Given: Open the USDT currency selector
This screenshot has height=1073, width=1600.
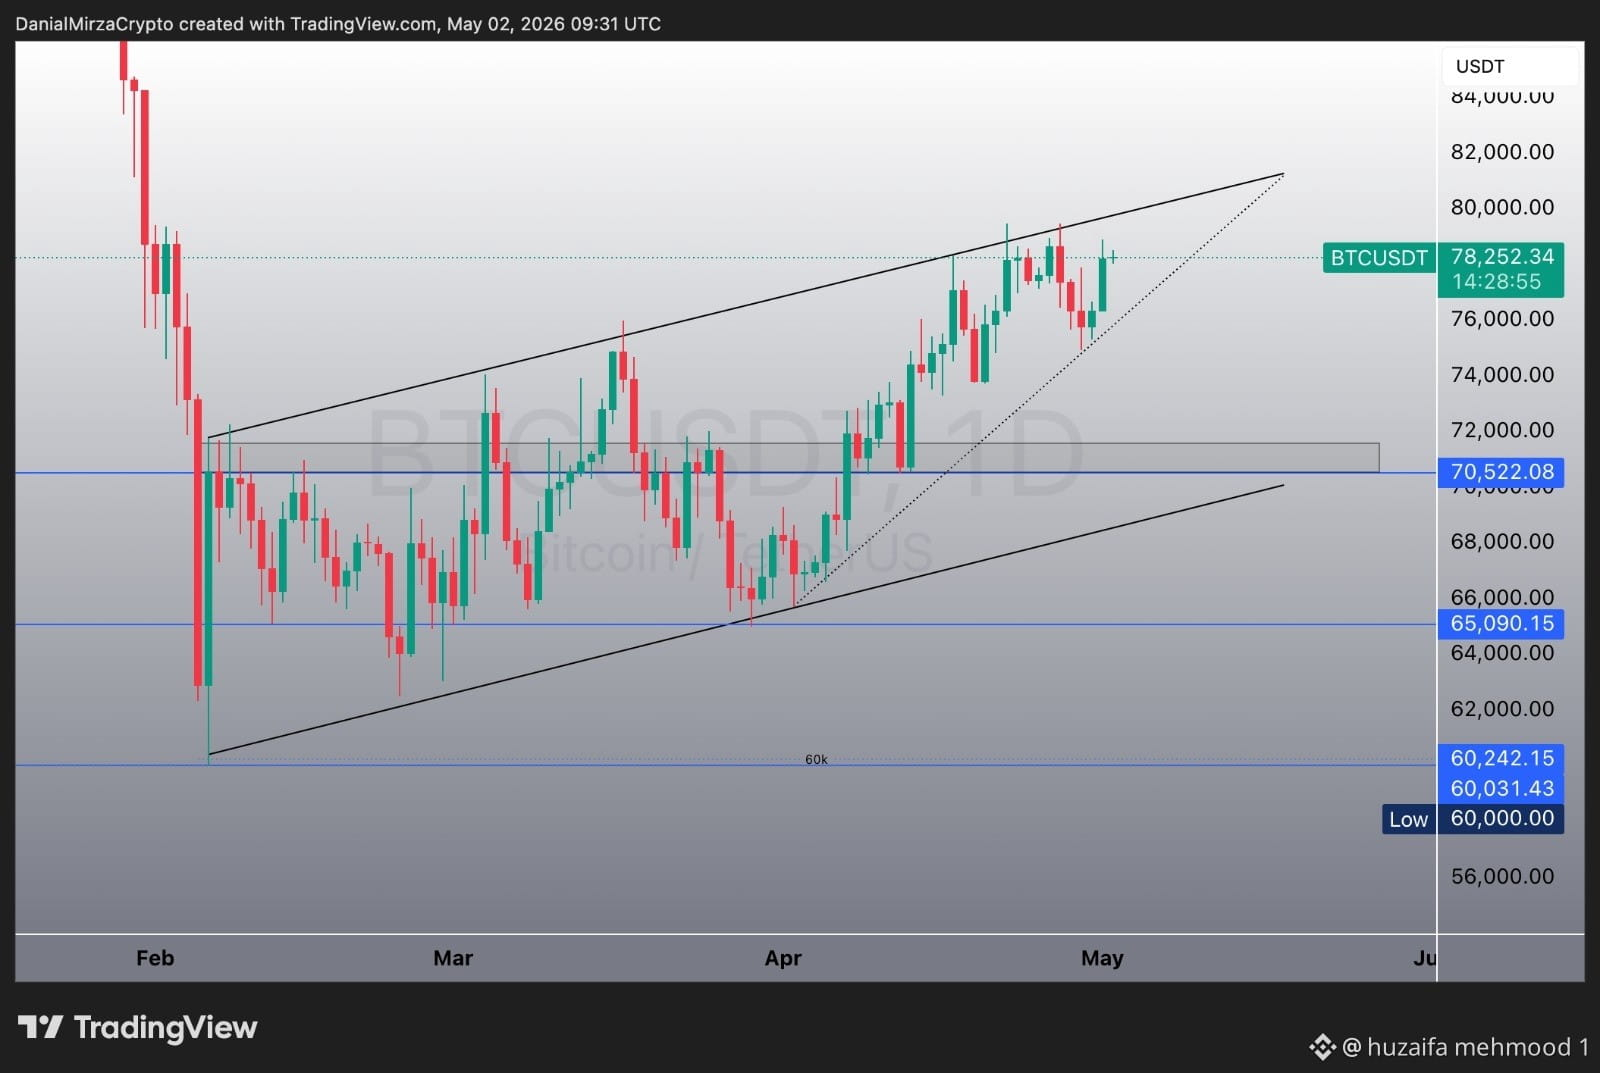Looking at the screenshot, I should [1510, 66].
